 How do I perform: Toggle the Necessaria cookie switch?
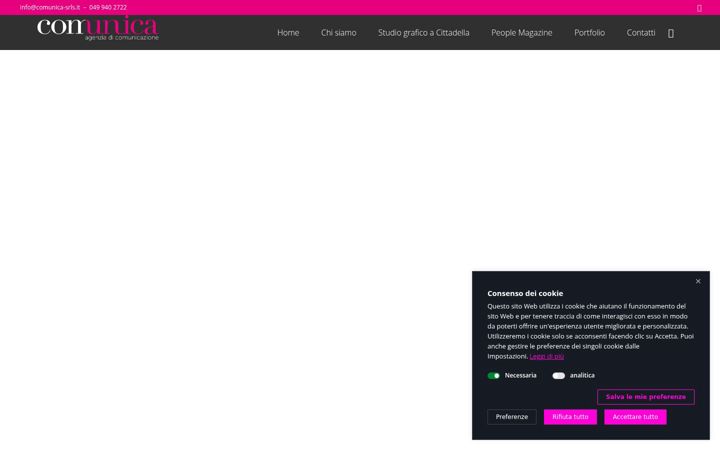[494, 376]
